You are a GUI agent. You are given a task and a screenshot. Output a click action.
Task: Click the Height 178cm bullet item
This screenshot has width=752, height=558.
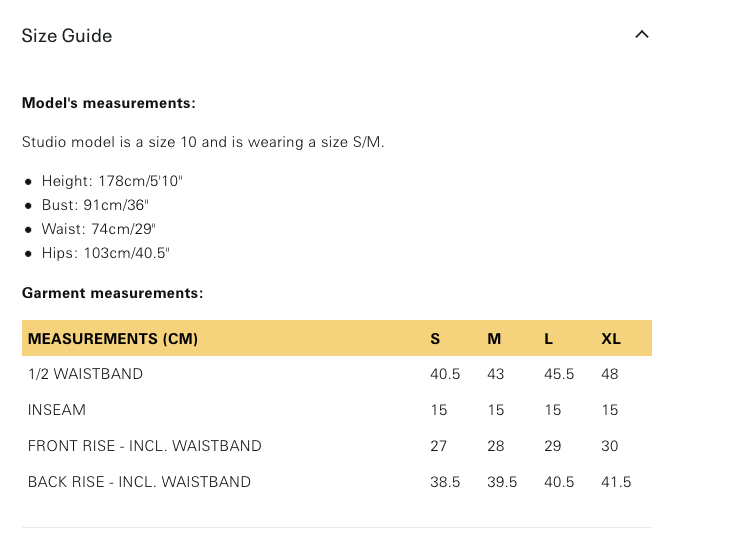(x=112, y=181)
